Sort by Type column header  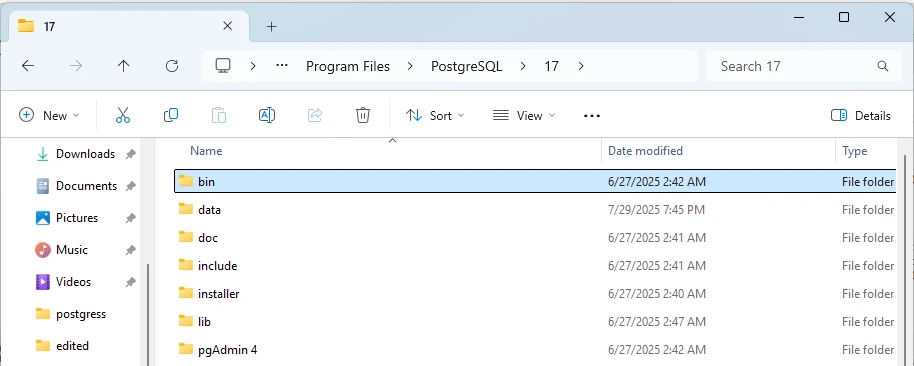(855, 151)
